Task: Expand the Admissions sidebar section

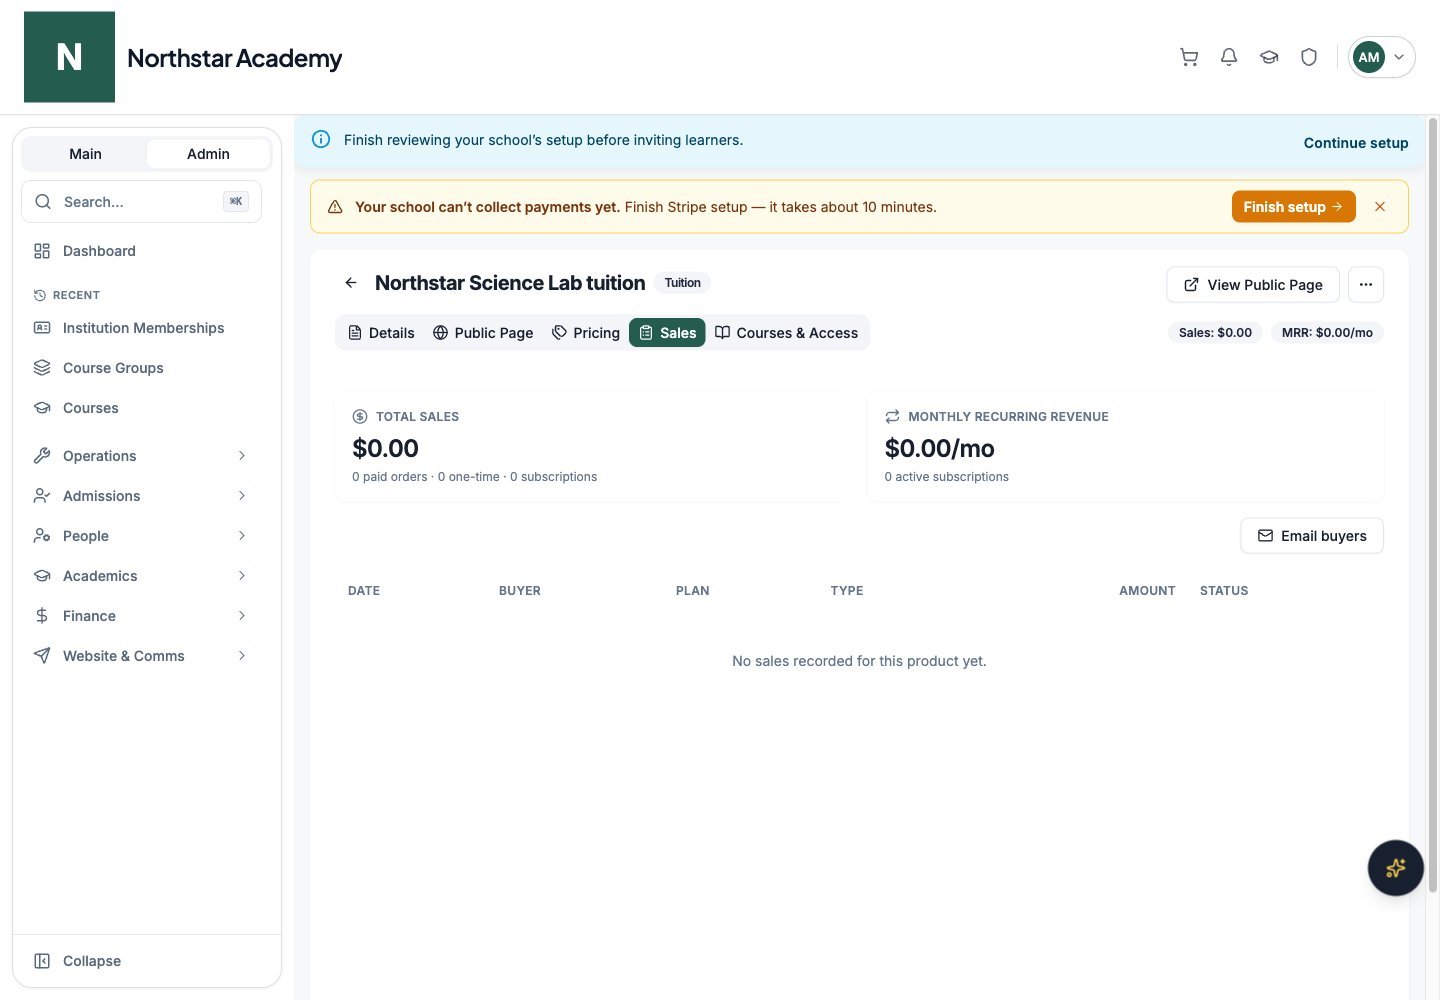Action: tap(141, 496)
